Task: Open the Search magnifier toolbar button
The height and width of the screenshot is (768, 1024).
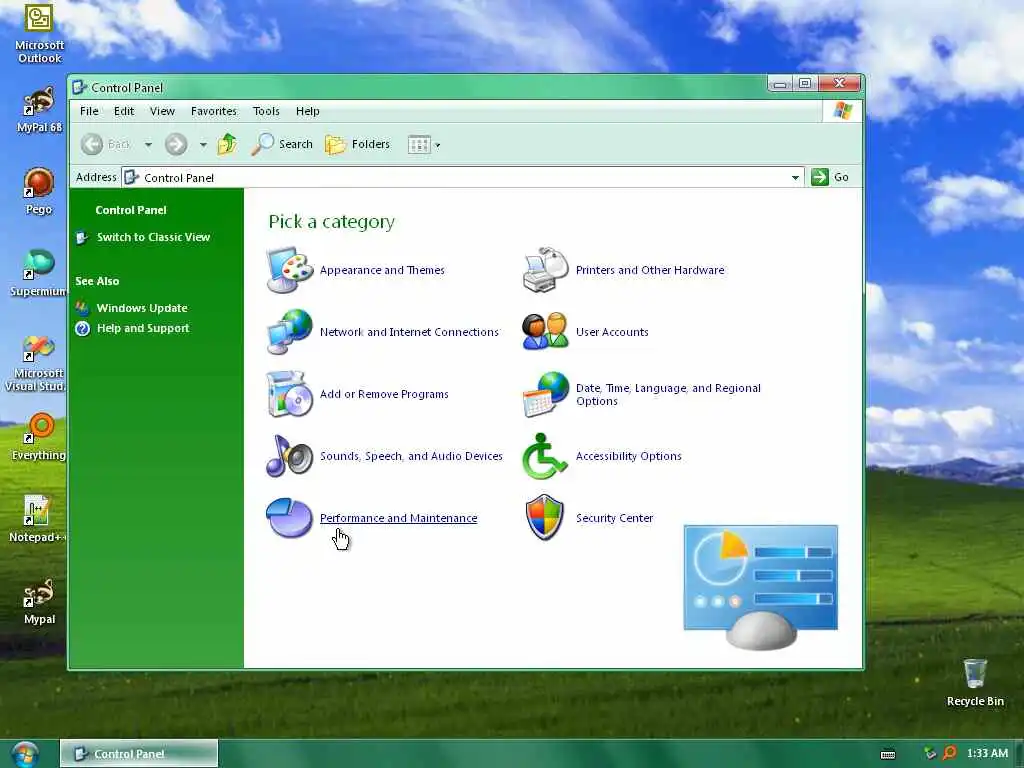Action: 282,144
